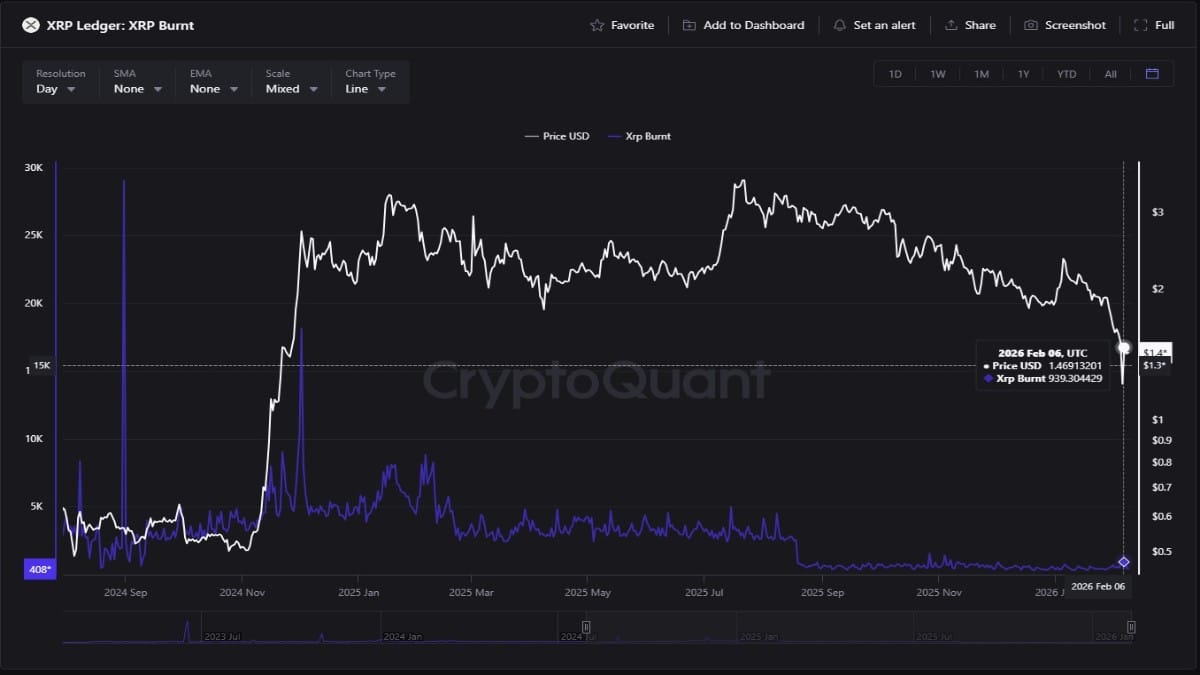Click the 2024 Sep x-axis label
Screen dimensions: 1200x675
[124, 592]
